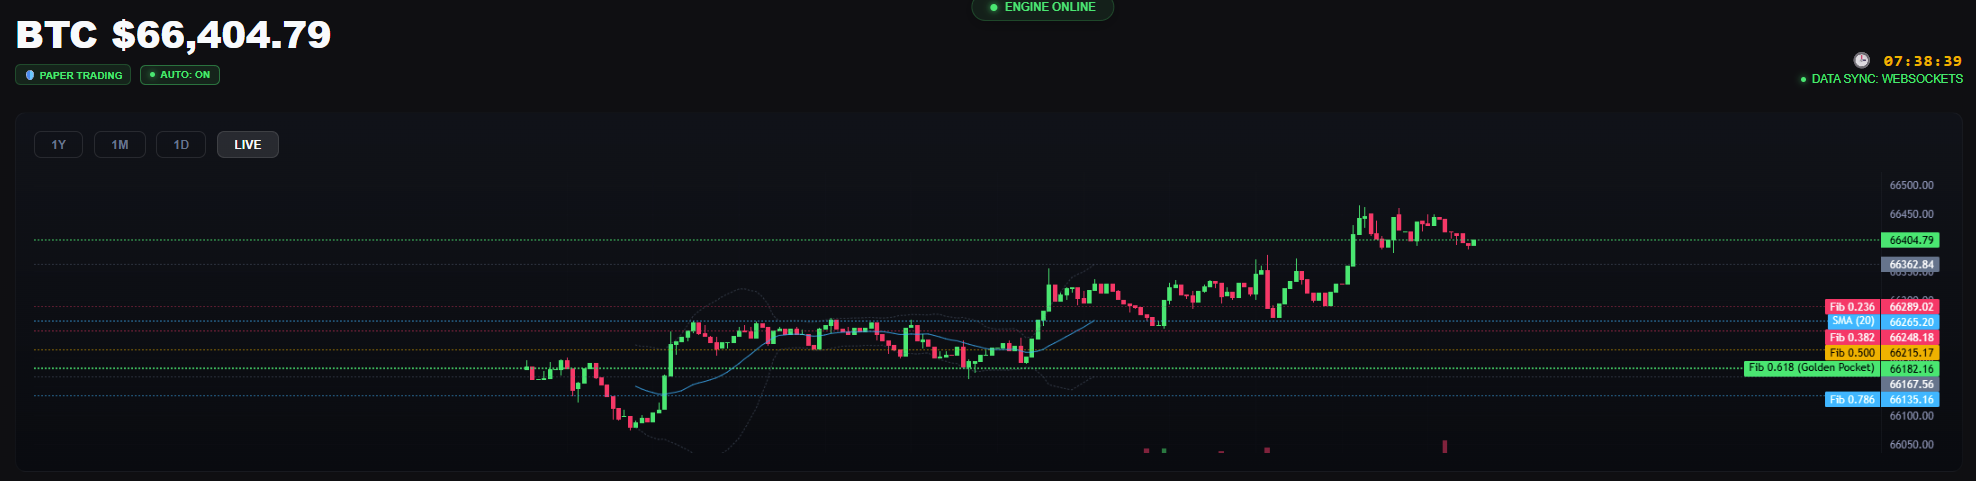
Task: Toggle the PAPER TRADING badge
Action: (73, 75)
